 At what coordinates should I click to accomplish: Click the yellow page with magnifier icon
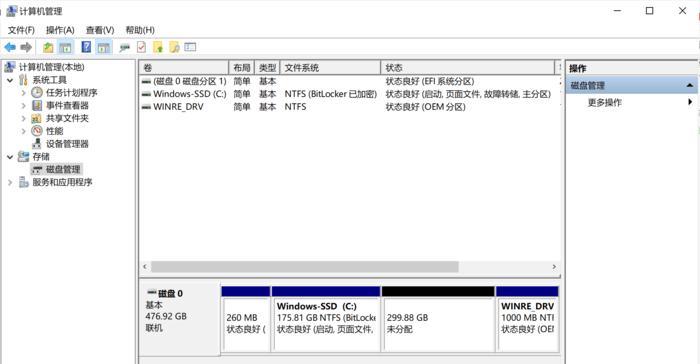[174, 47]
